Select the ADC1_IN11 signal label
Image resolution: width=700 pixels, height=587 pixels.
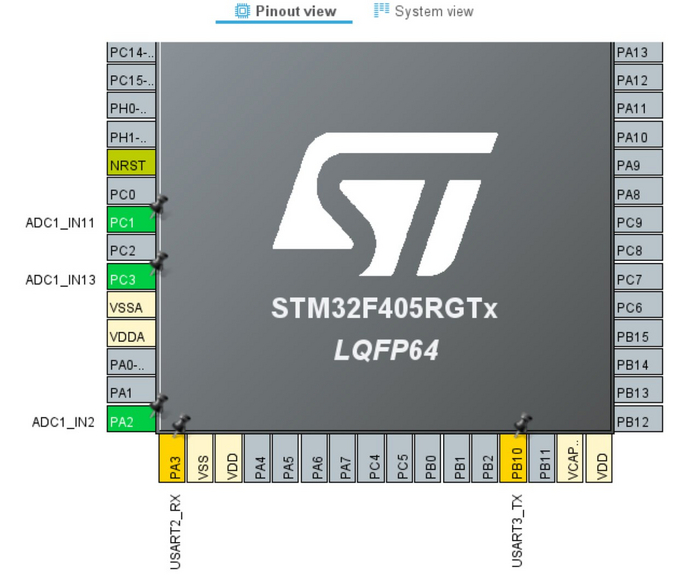pyautogui.click(x=60, y=223)
